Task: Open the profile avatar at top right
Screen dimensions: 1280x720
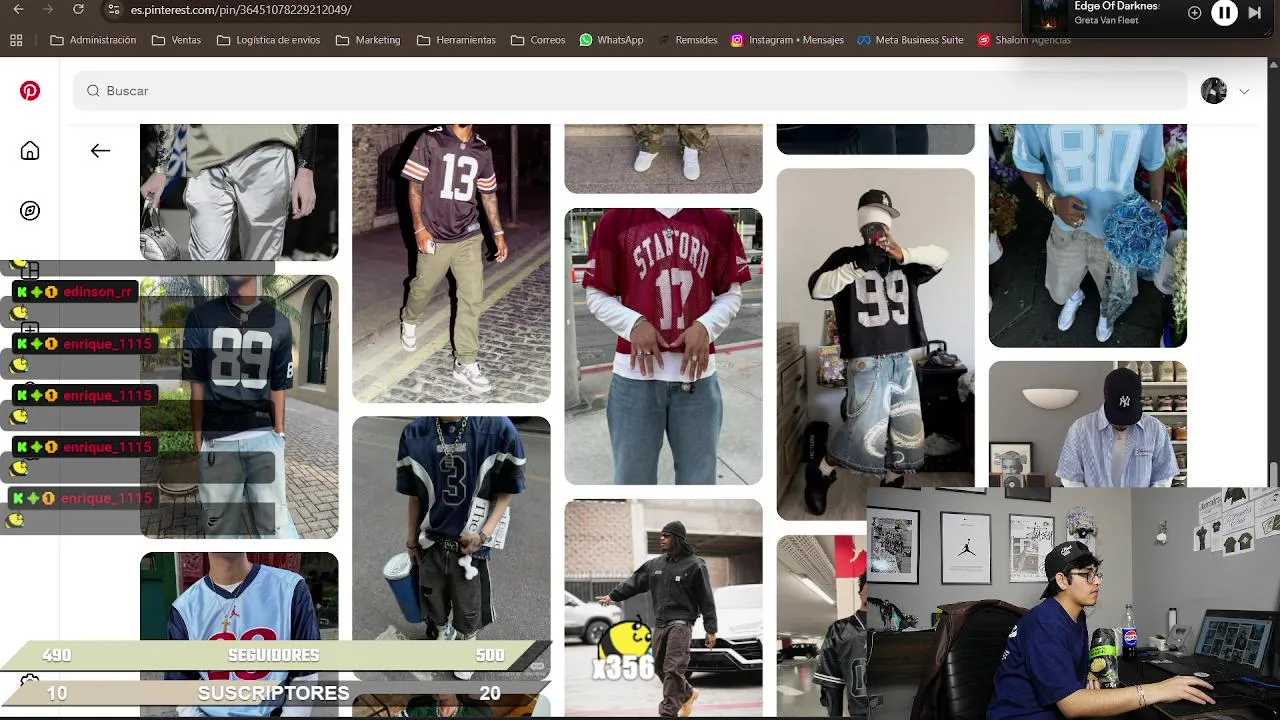Action: point(1213,91)
